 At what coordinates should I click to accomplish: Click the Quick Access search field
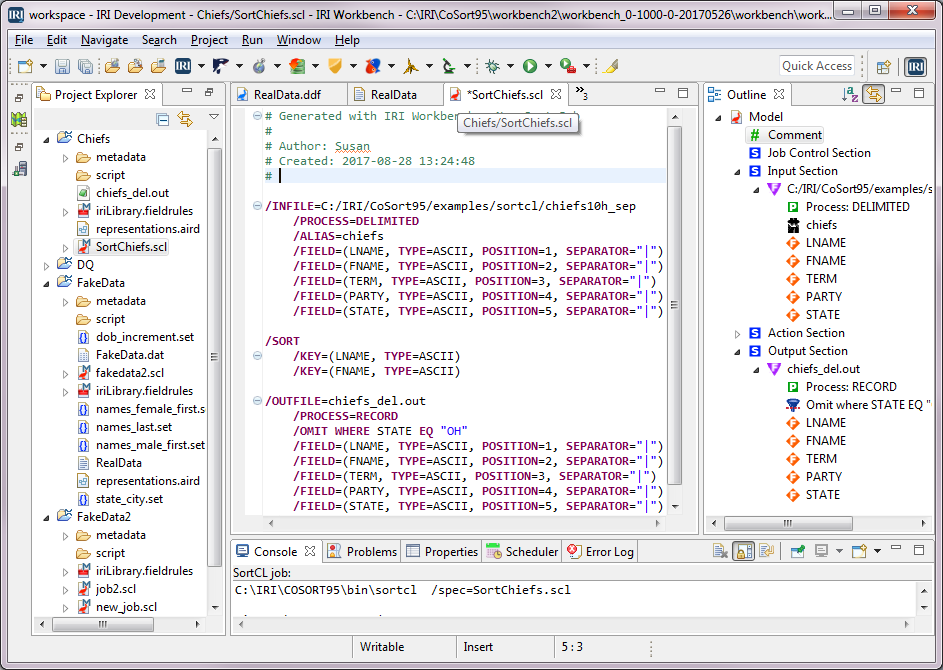tap(816, 66)
